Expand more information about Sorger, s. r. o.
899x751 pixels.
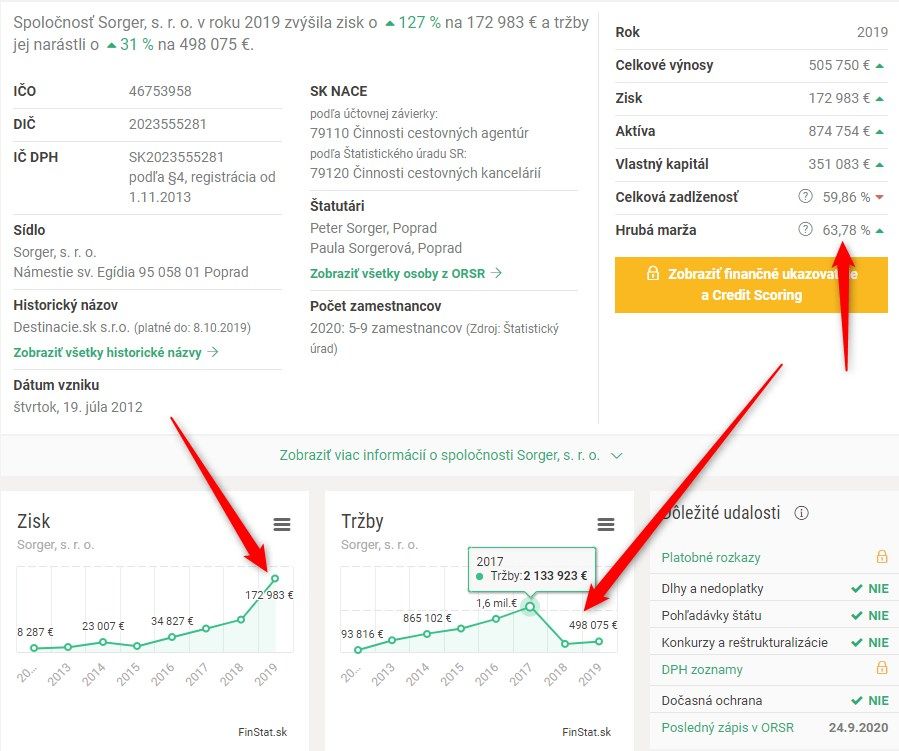pyautogui.click(x=451, y=455)
